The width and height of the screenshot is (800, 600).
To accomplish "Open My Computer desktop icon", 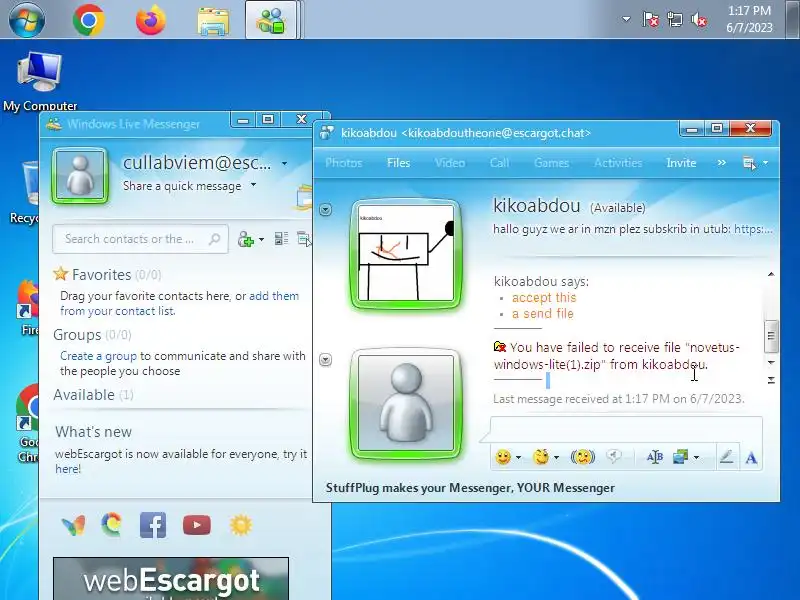I will (40, 82).
